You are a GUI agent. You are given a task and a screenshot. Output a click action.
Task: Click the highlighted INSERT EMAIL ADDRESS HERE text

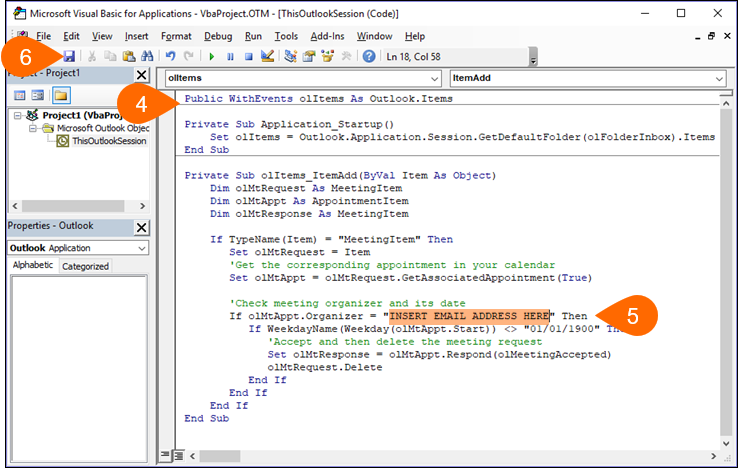click(469, 316)
